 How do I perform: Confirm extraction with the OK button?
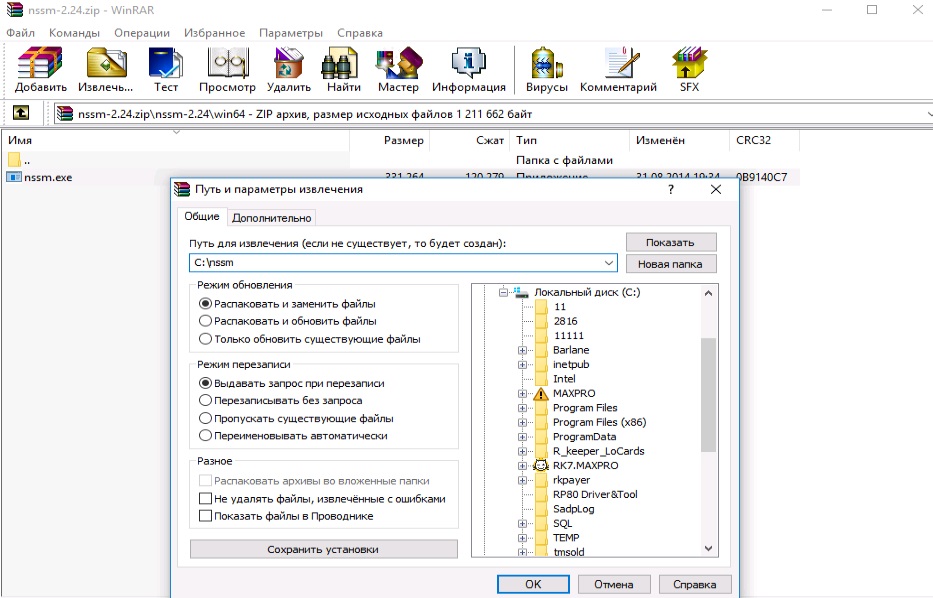click(533, 584)
